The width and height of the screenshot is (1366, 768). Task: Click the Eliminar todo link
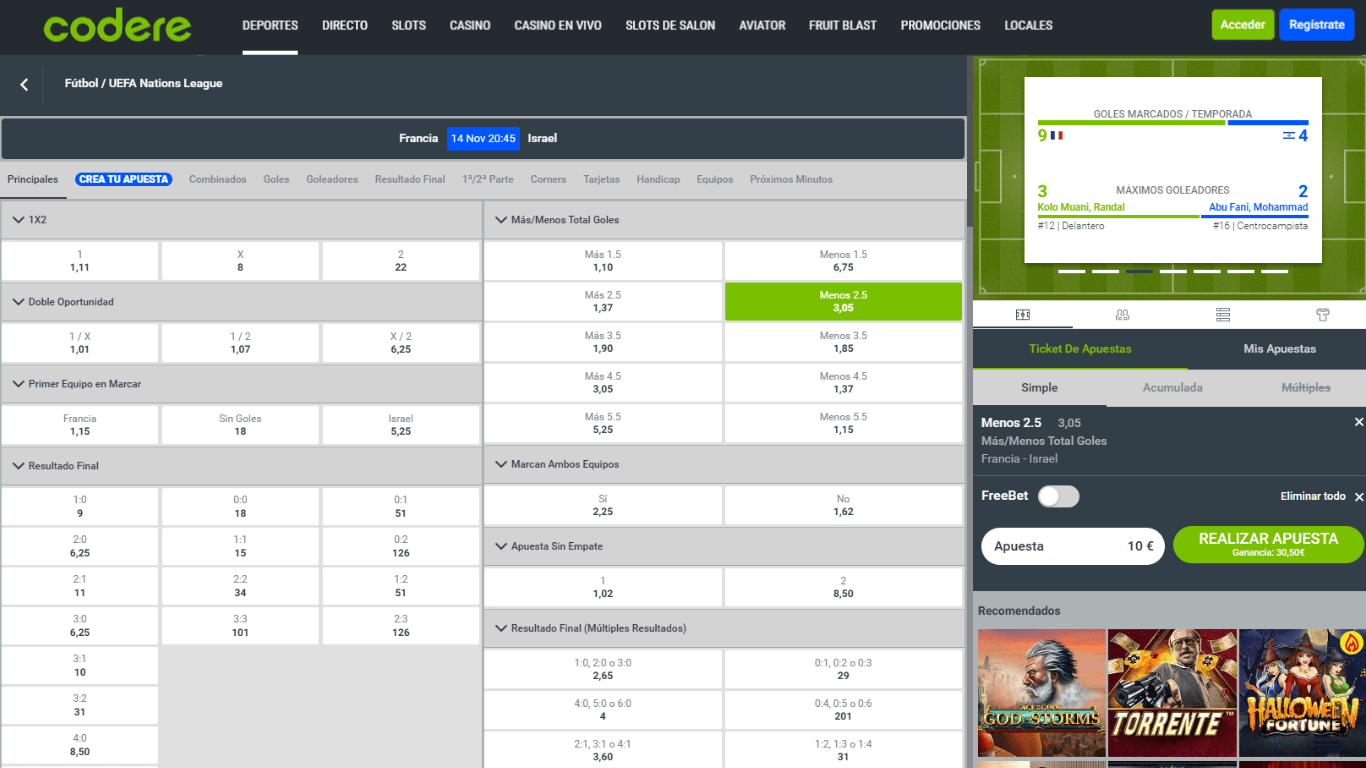pos(1313,497)
